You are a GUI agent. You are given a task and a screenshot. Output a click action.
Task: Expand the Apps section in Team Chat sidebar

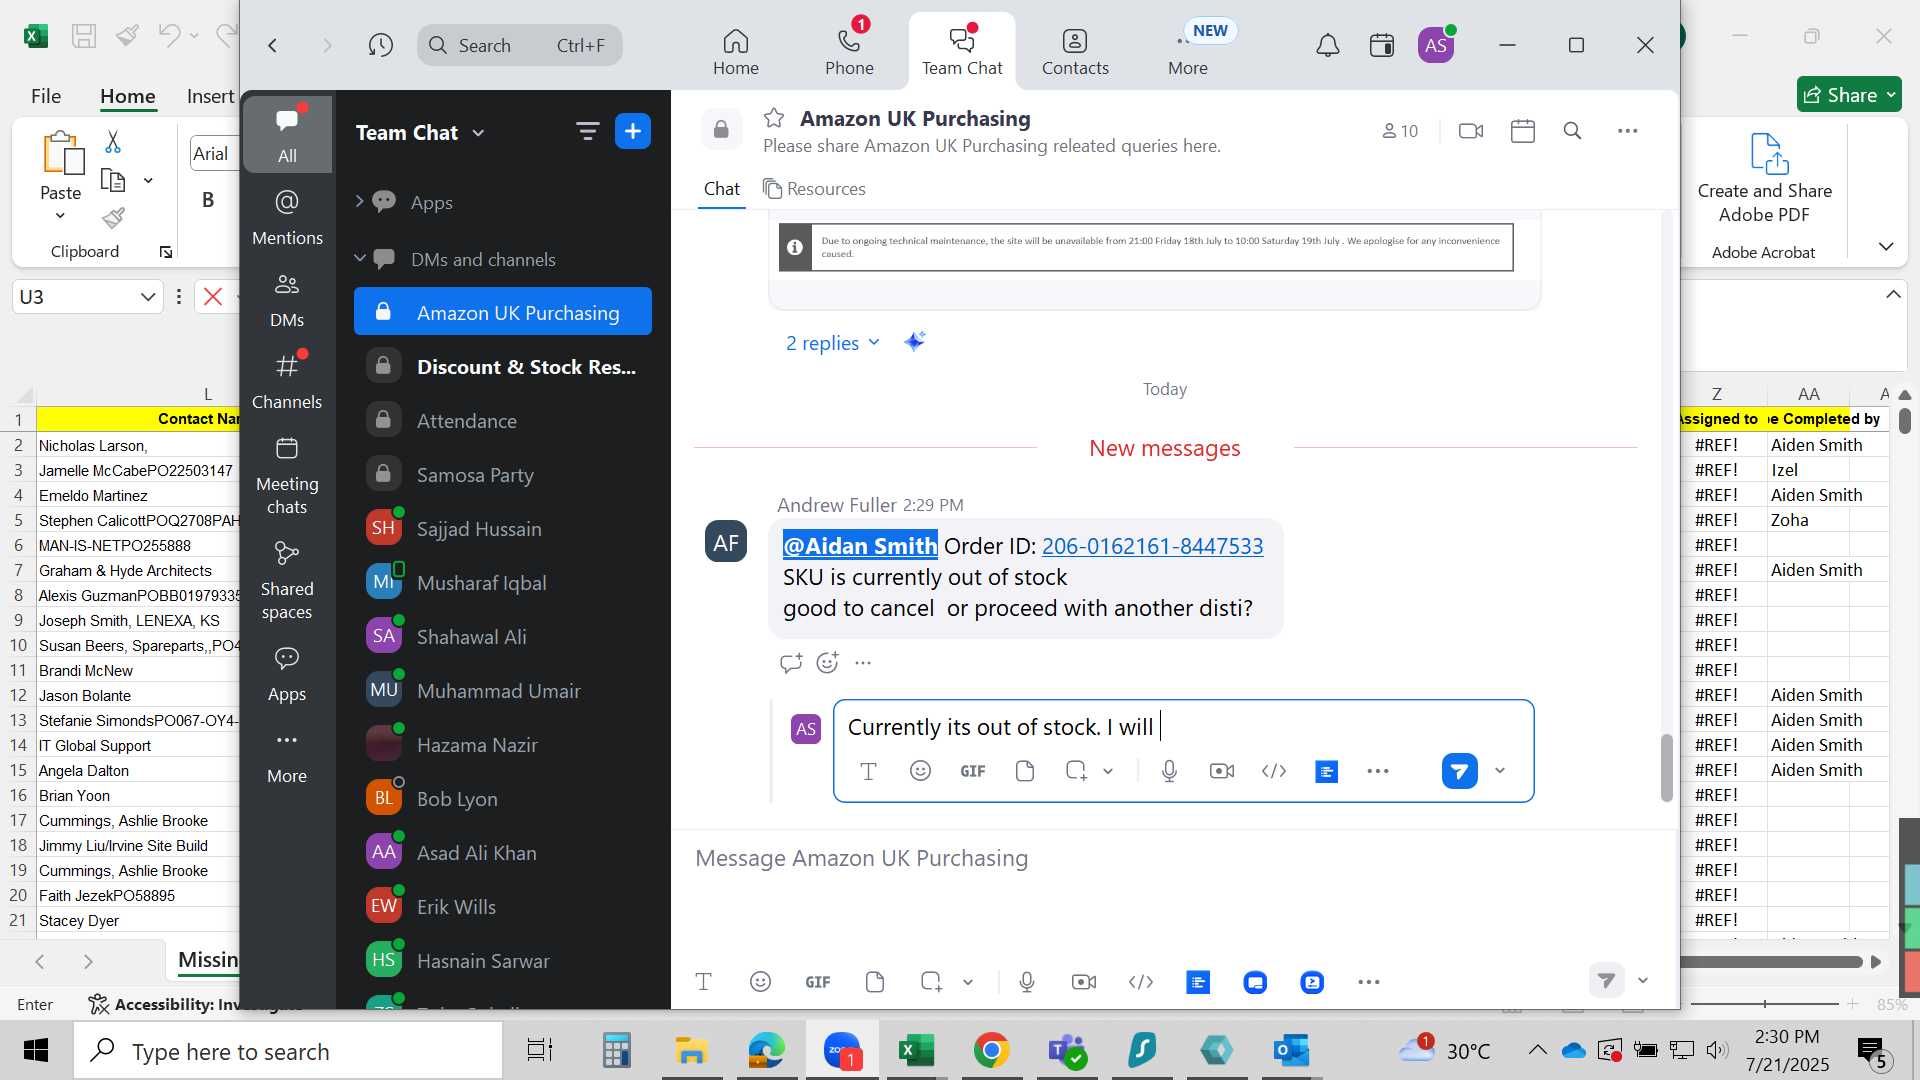[x=360, y=202]
